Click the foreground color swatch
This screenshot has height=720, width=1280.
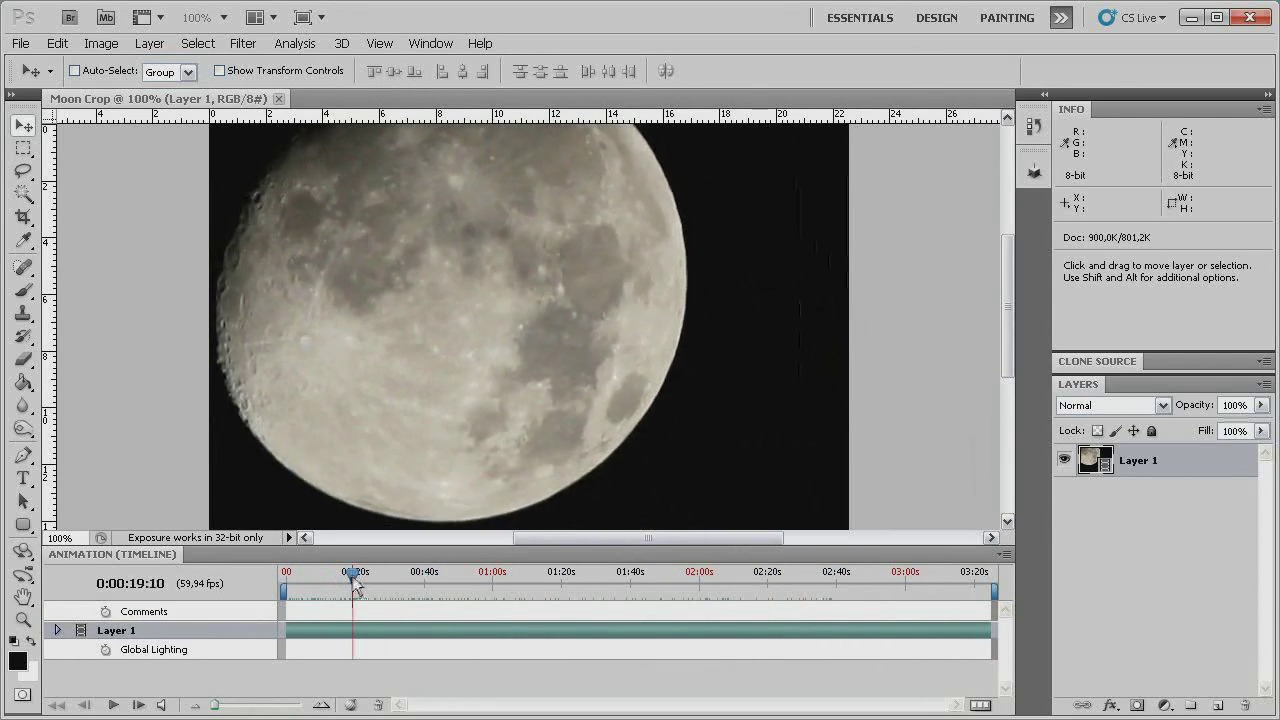point(18,661)
